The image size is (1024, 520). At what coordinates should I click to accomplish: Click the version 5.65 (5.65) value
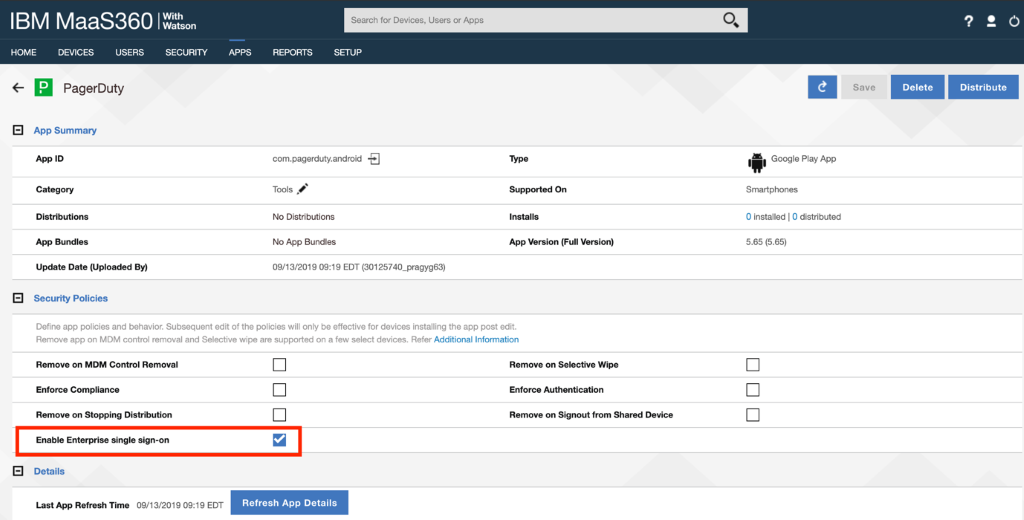point(766,242)
